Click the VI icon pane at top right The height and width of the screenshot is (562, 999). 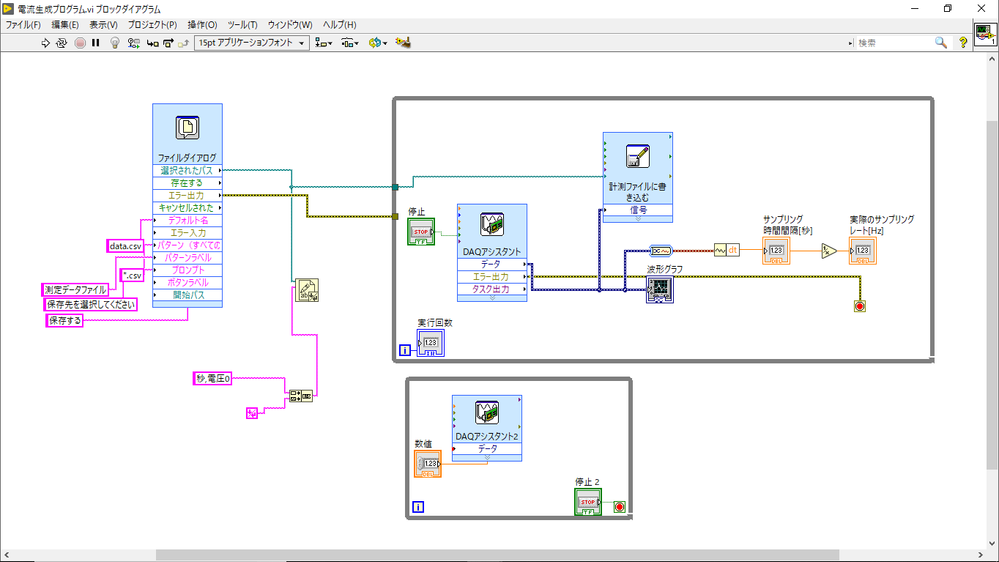(x=985, y=33)
